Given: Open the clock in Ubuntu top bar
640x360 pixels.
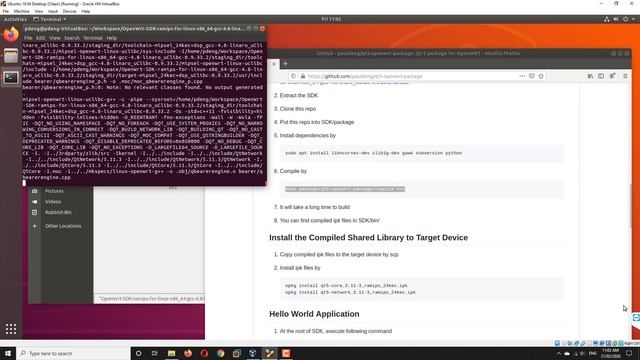Looking at the screenshot, I should point(331,19).
